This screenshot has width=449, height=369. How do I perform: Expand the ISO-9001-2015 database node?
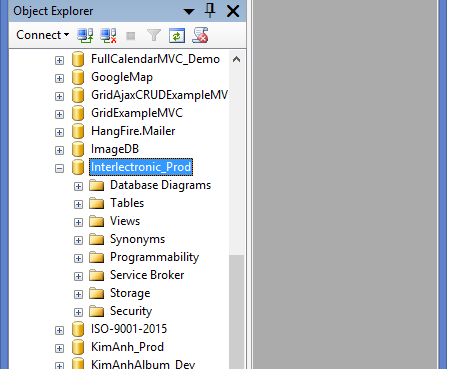point(59,330)
